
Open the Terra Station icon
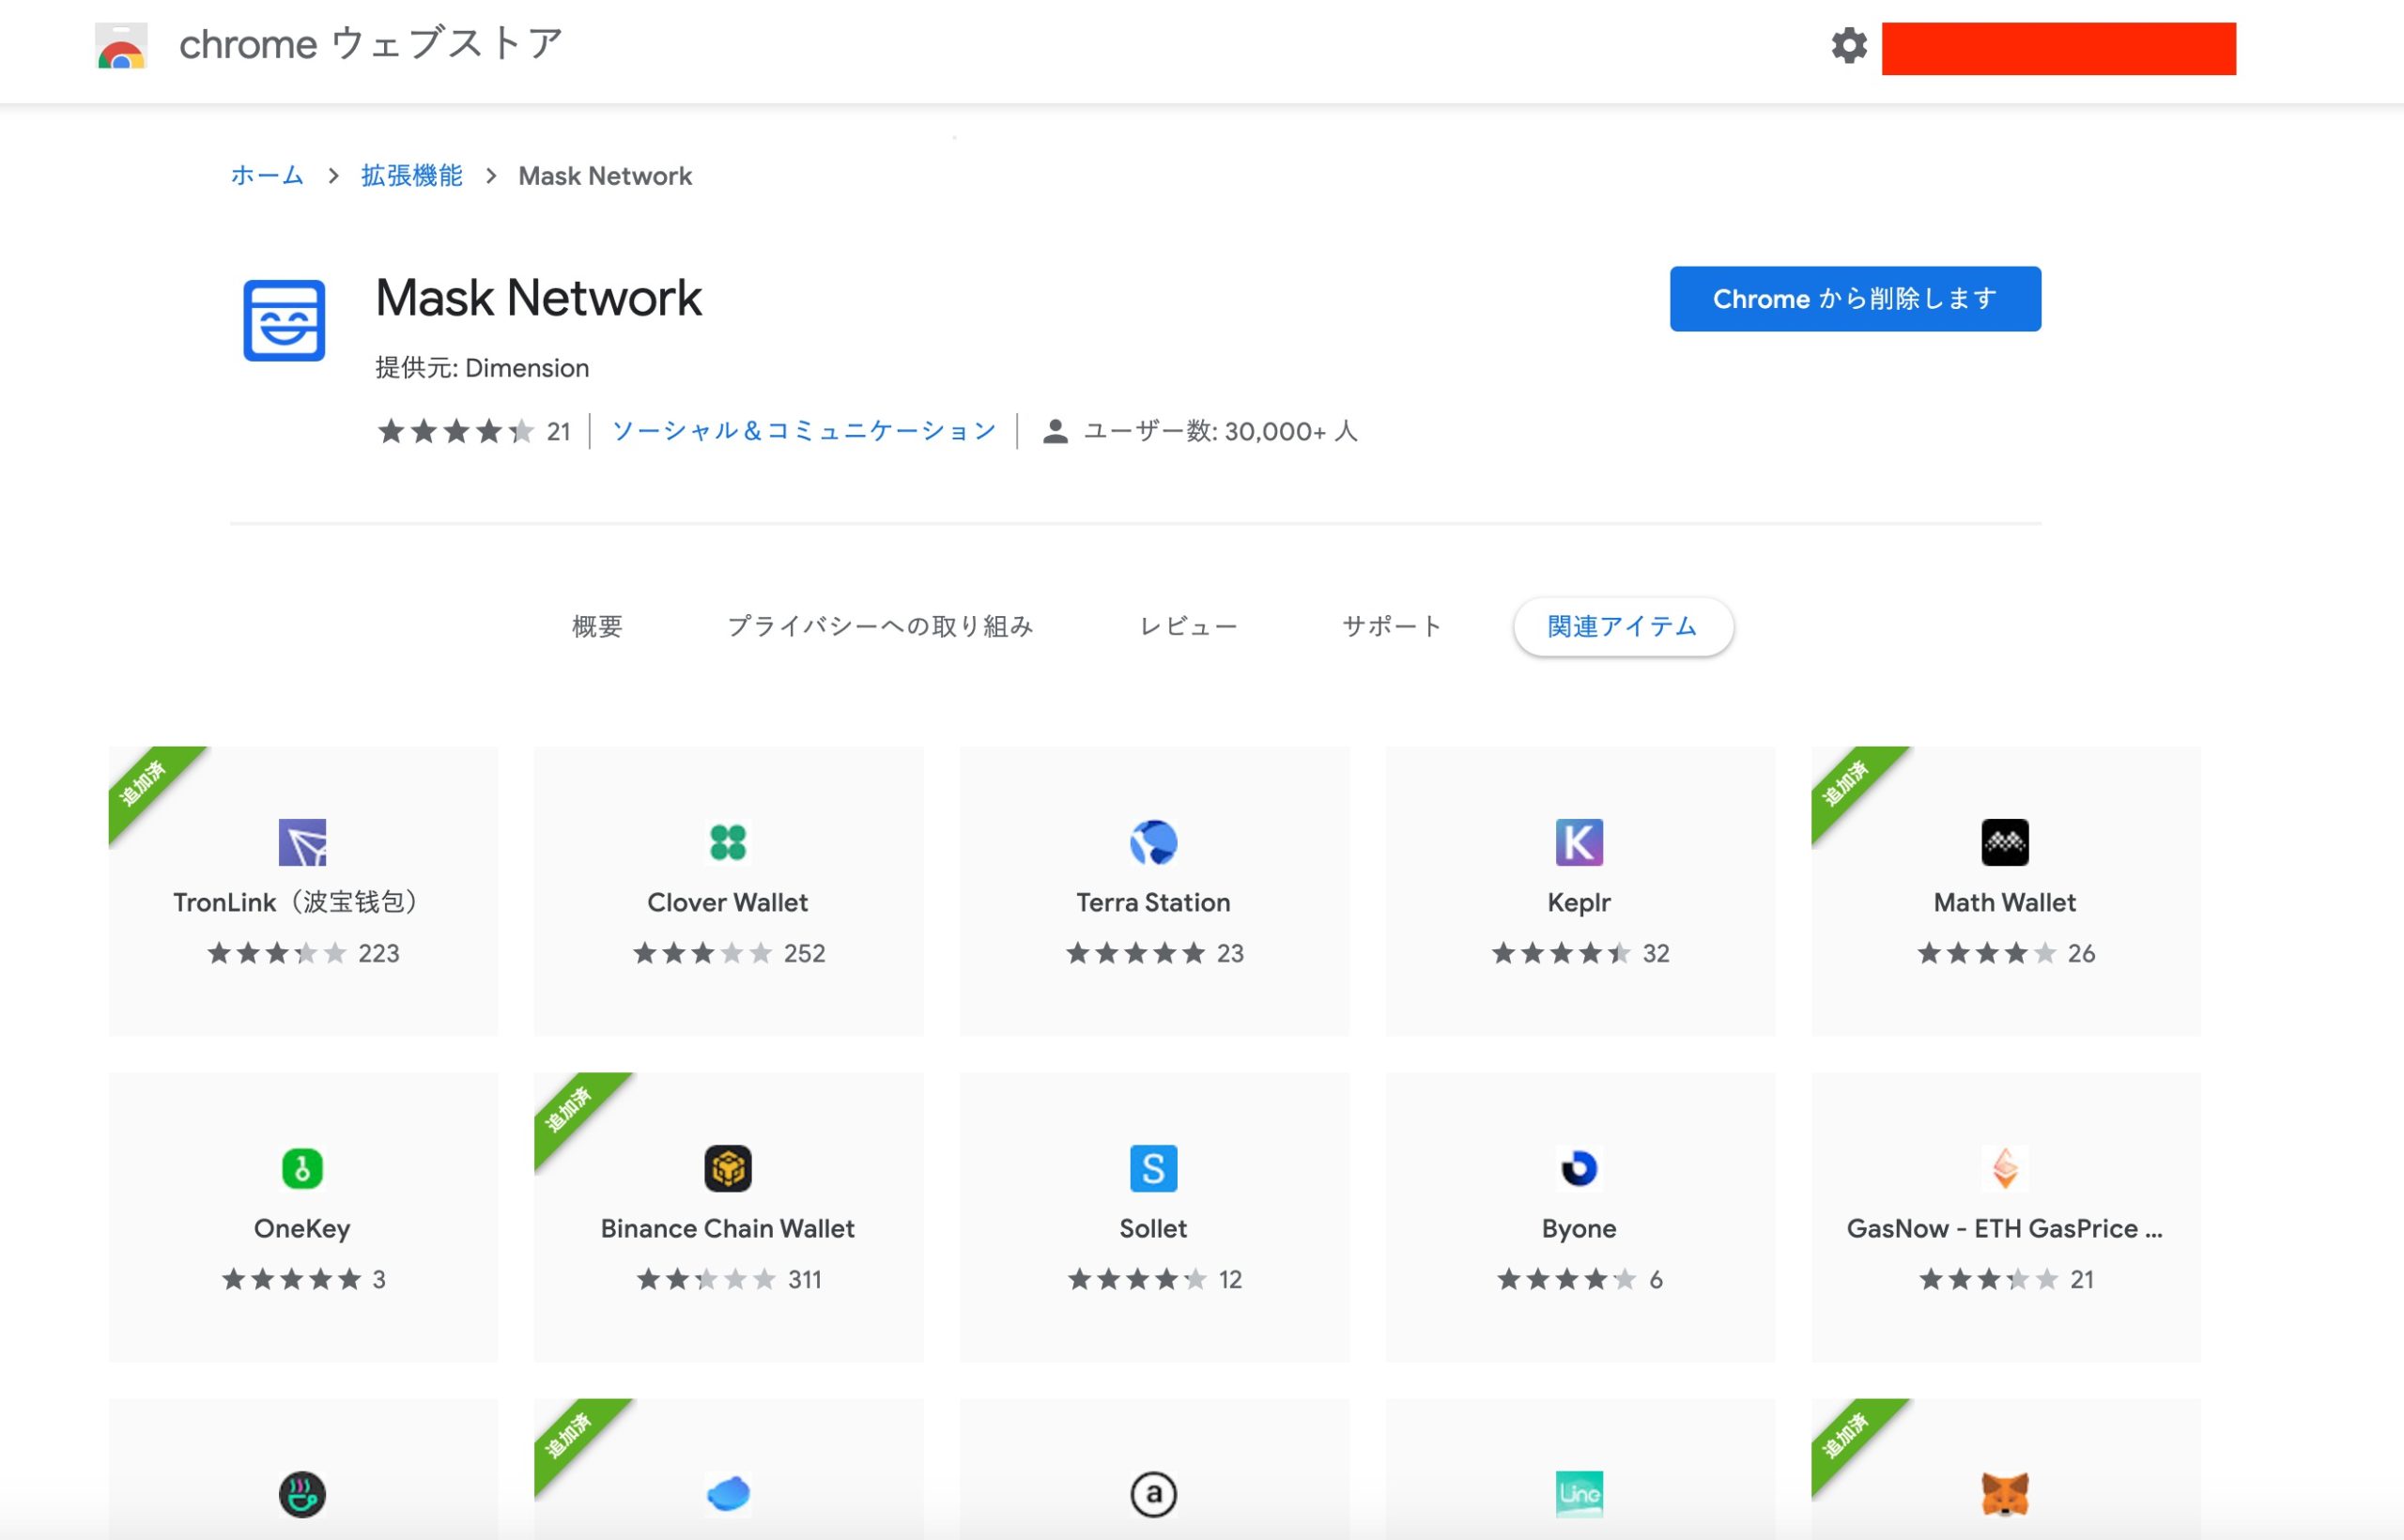pos(1153,842)
